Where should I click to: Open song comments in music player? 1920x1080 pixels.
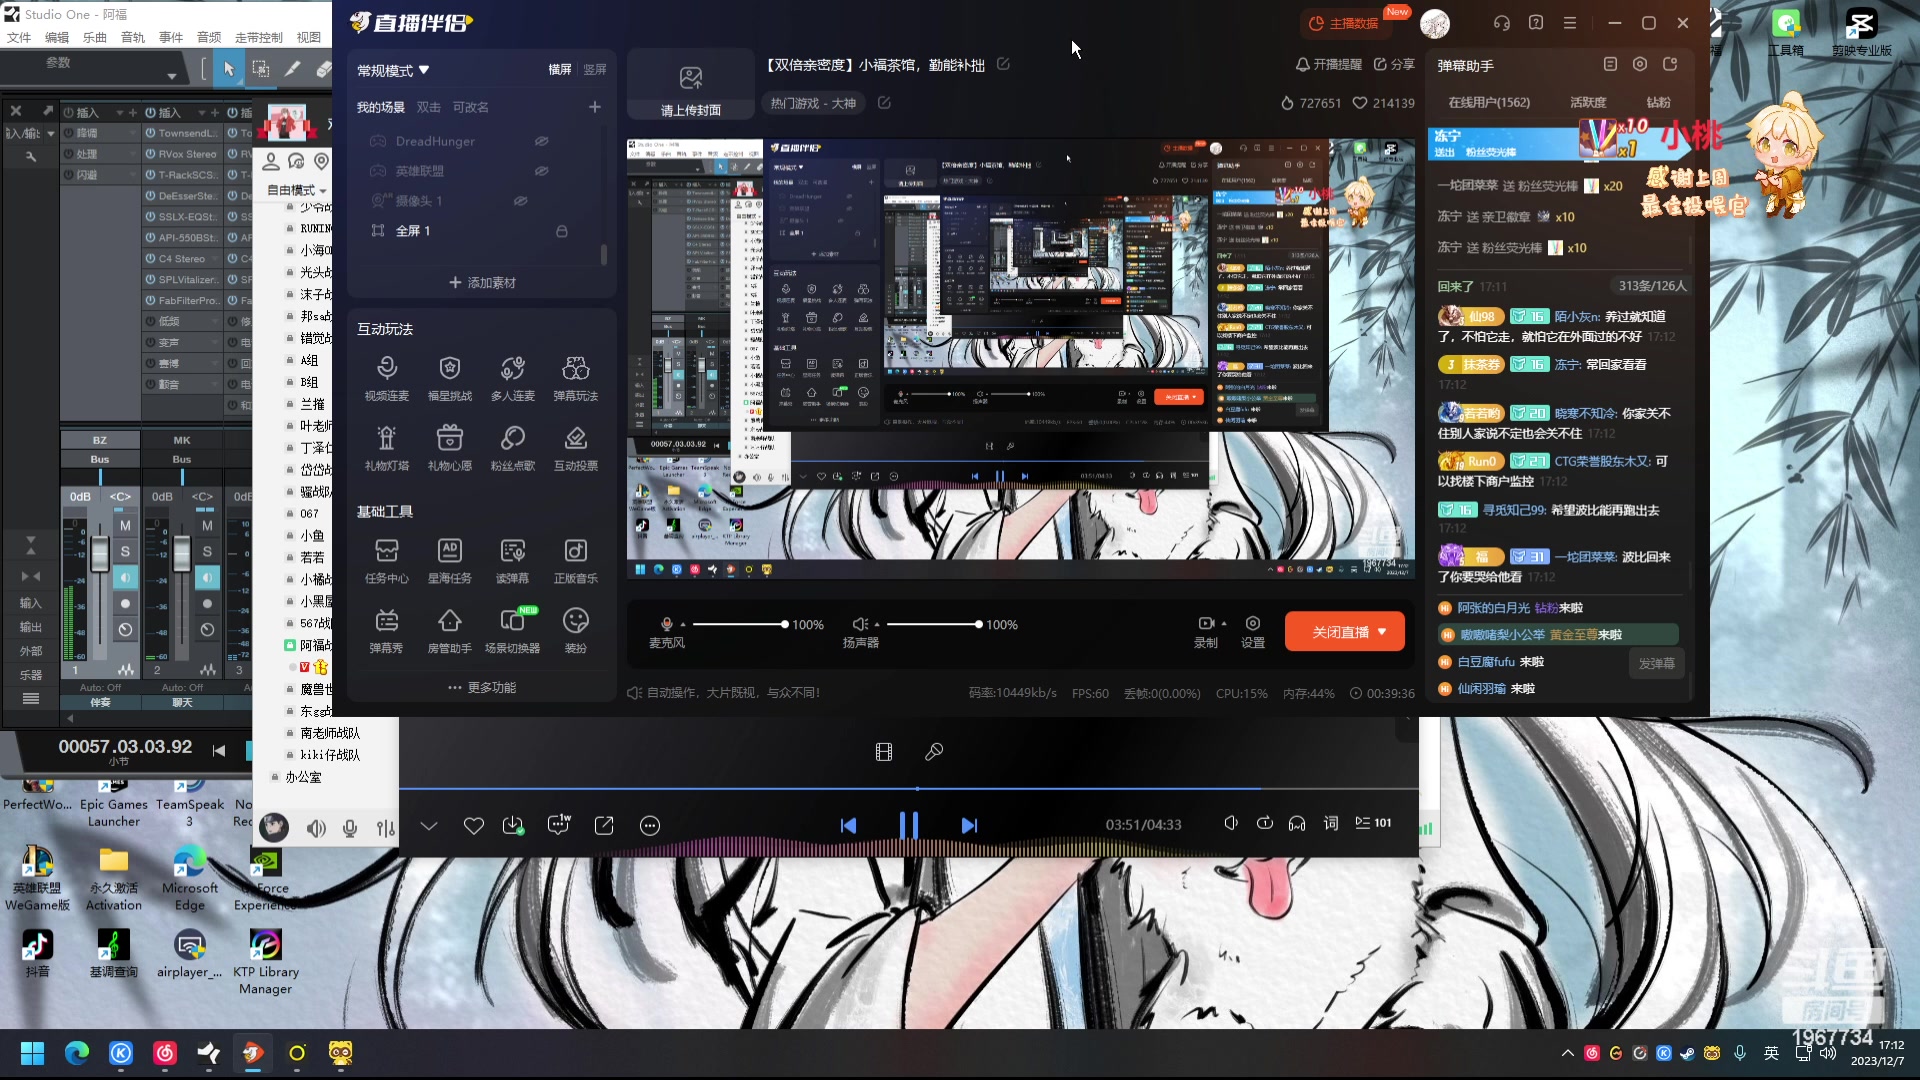point(558,826)
